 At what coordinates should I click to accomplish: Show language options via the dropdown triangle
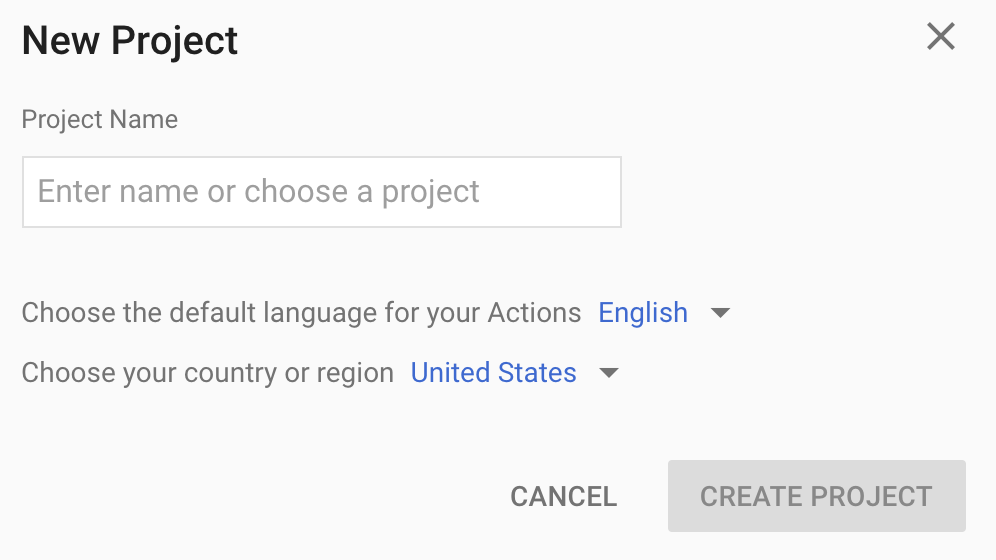coord(720,313)
